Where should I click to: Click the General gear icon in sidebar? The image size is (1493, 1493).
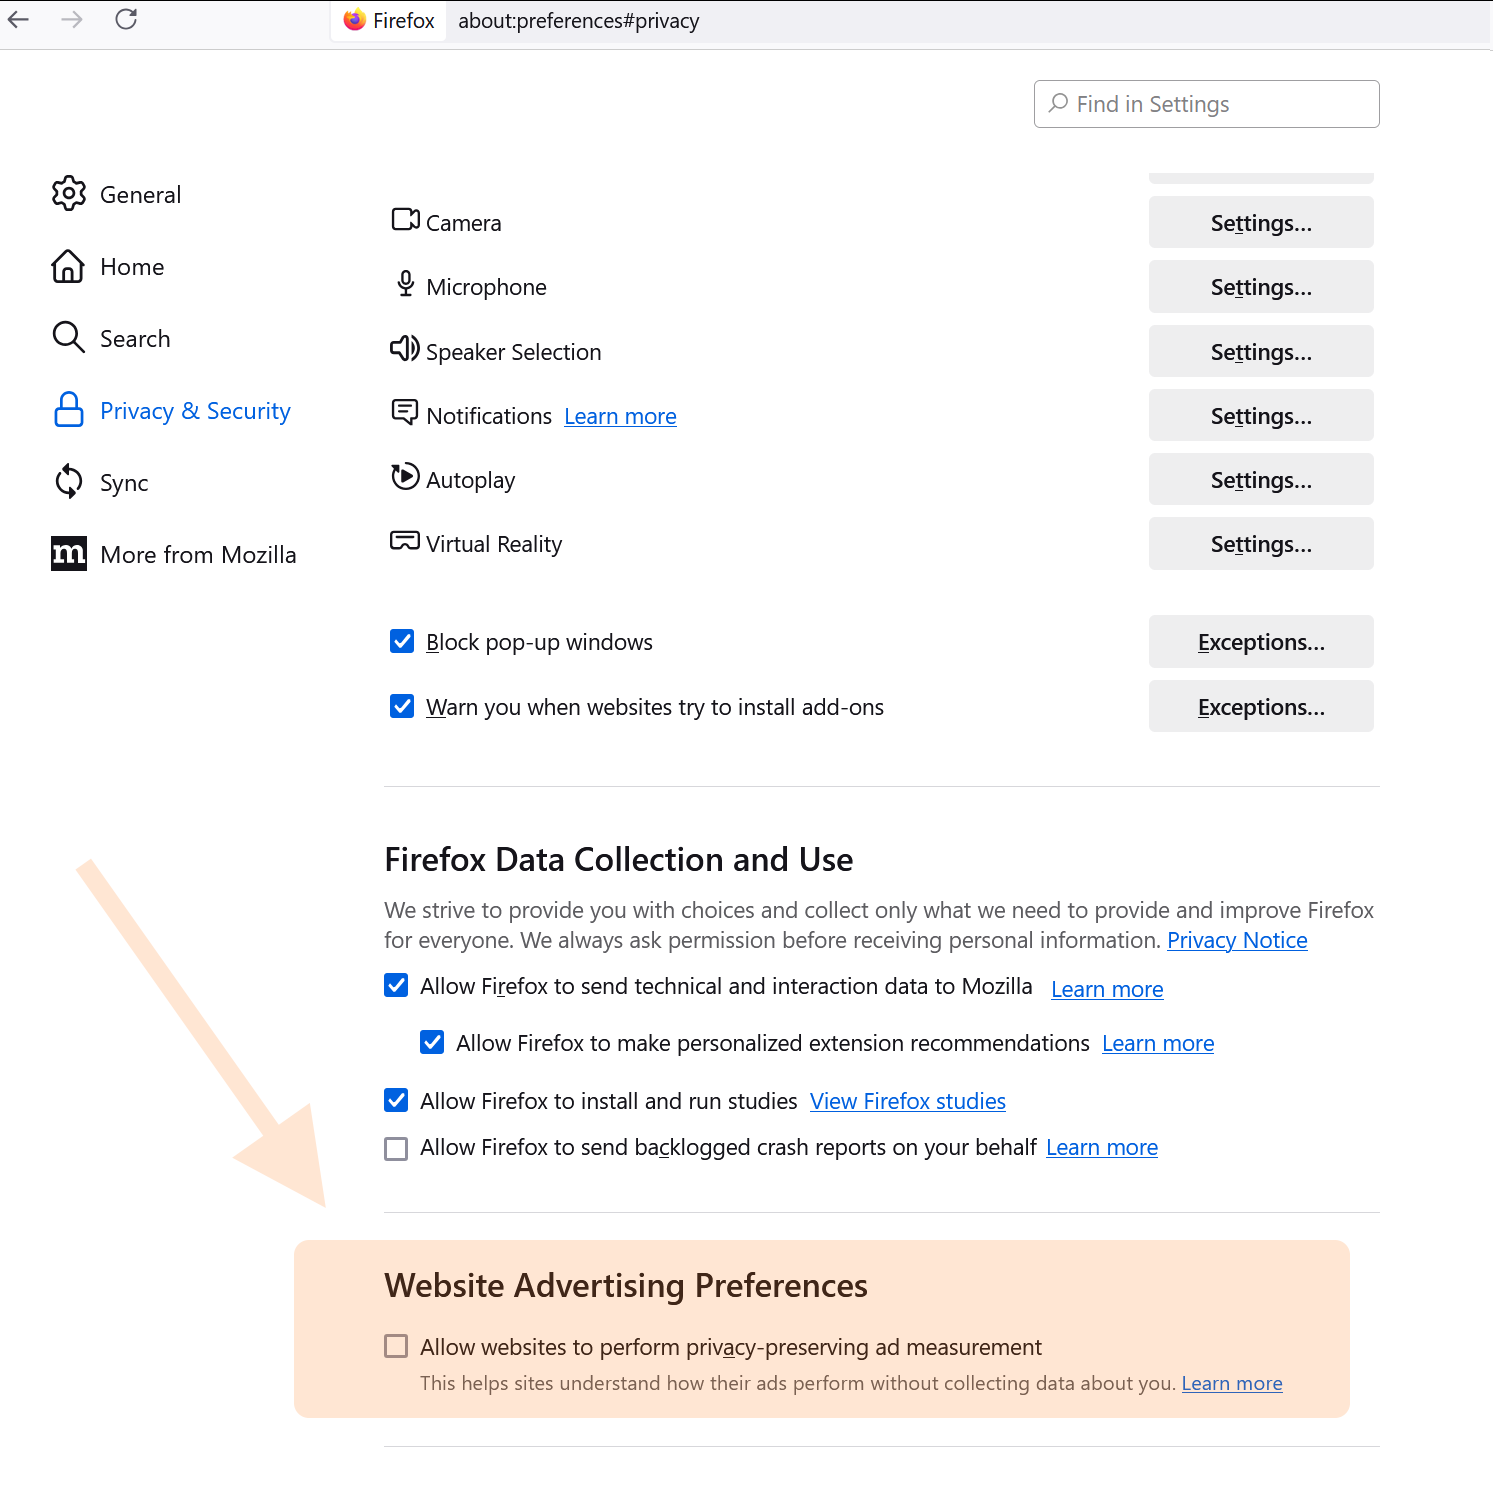tap(69, 194)
